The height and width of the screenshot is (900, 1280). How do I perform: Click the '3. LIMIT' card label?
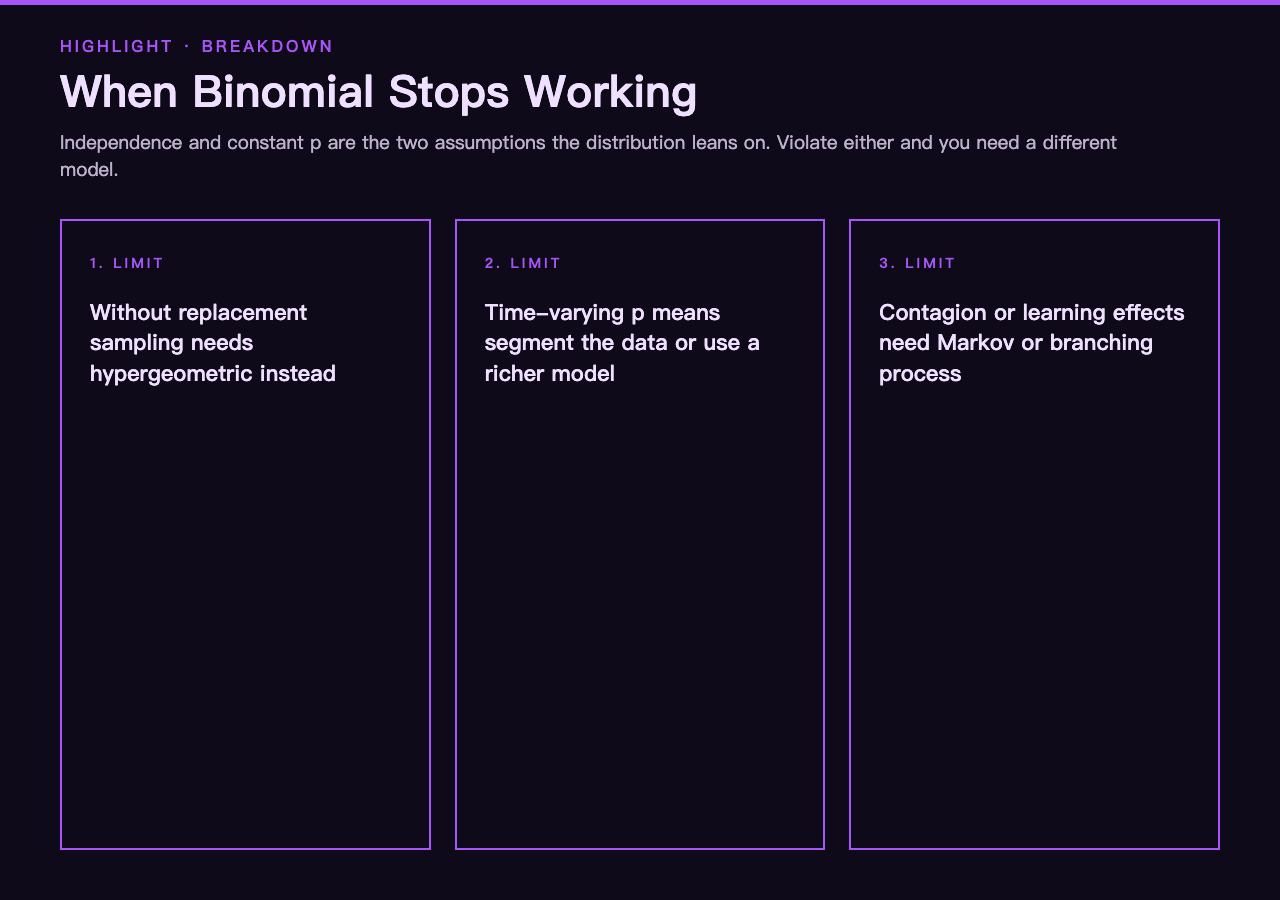[x=918, y=263]
